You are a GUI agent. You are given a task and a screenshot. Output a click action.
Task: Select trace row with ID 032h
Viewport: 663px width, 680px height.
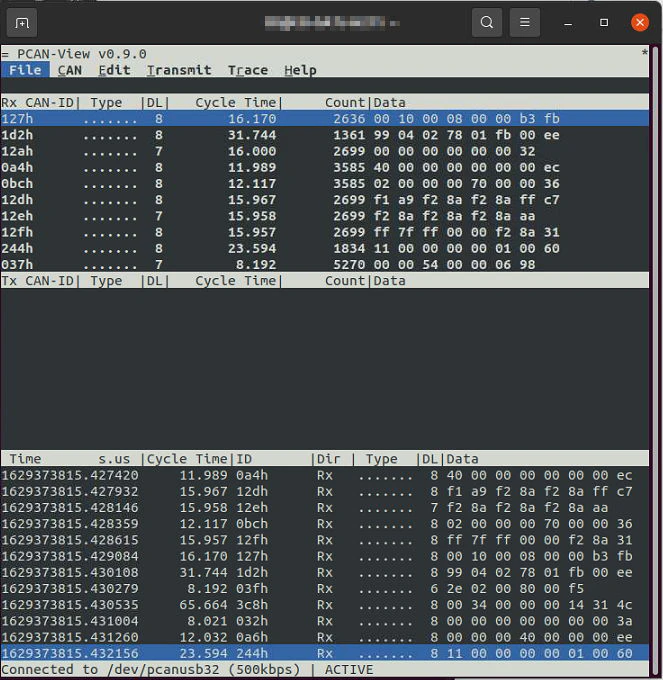tap(325, 621)
